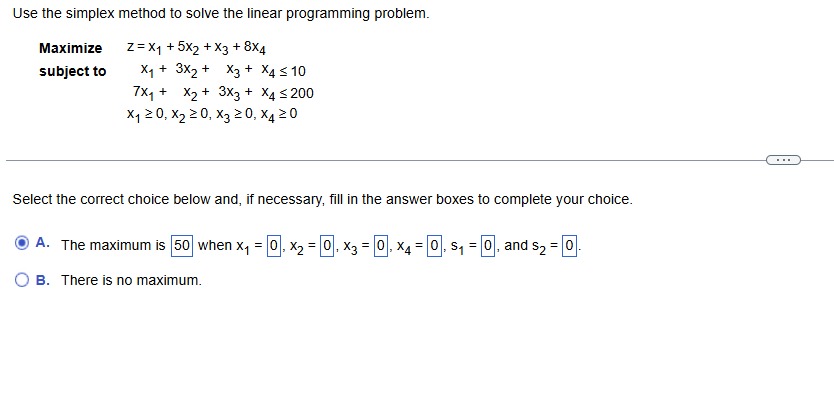Click the constraint ending in ≤ 200
834x413 pixels.
point(223,93)
